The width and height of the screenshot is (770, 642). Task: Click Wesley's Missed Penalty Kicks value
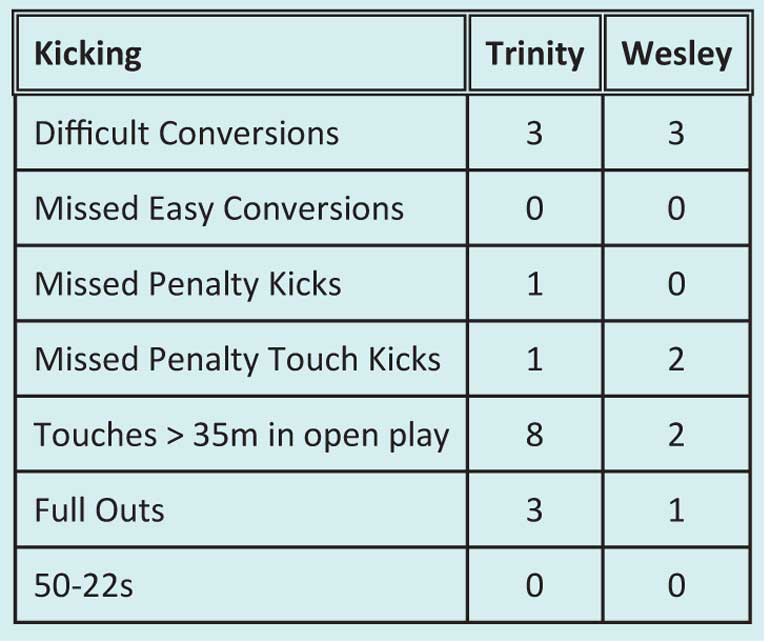[676, 284]
